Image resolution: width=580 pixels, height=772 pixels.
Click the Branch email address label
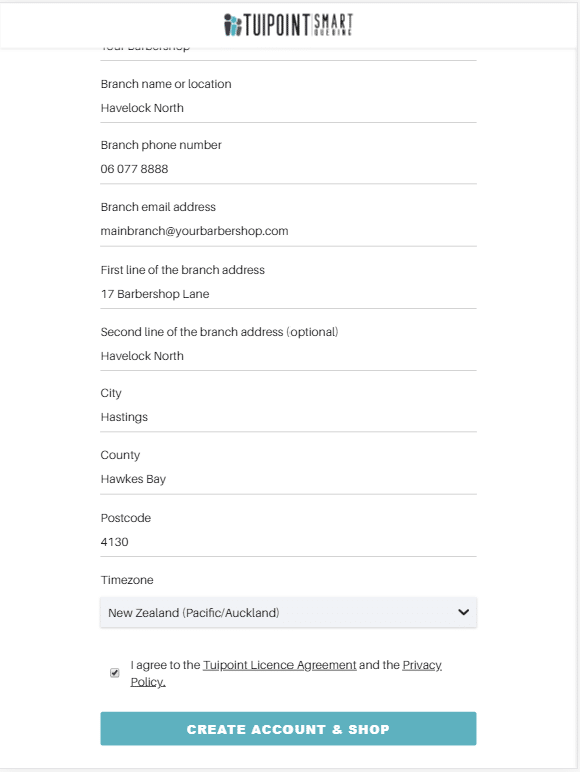(x=158, y=207)
